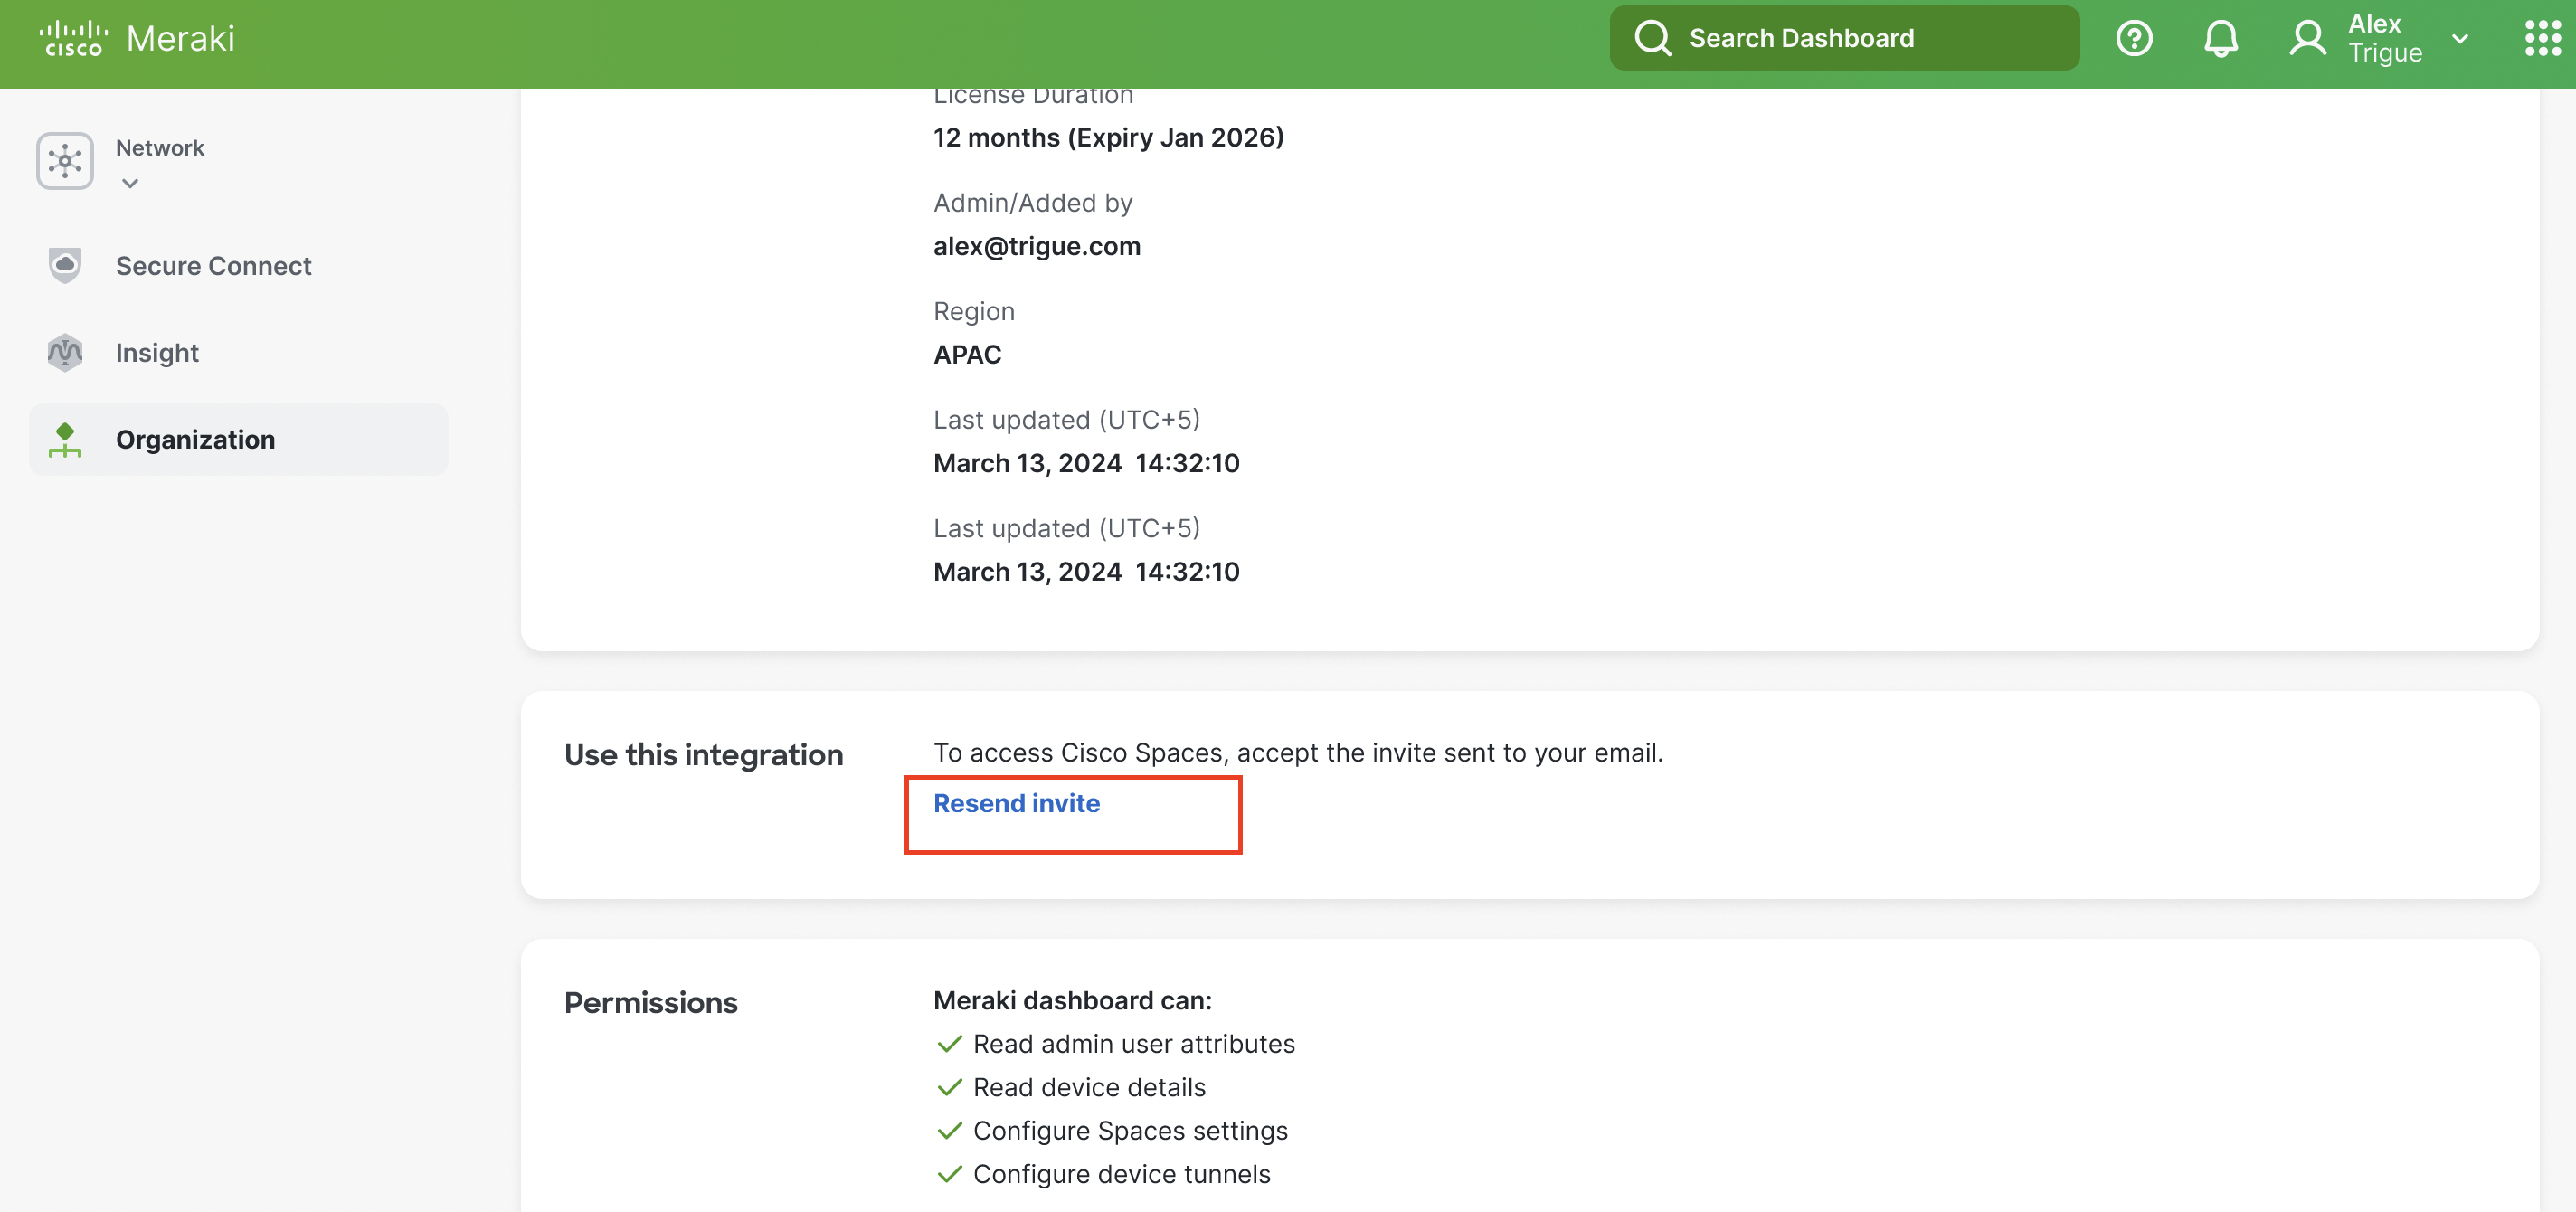The width and height of the screenshot is (2576, 1212).
Task: Click the Region label
Action: pyautogui.click(x=974, y=311)
